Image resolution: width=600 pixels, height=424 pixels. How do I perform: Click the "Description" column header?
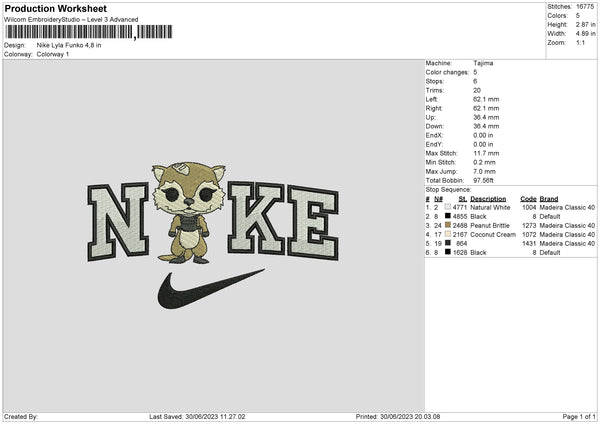(x=488, y=199)
